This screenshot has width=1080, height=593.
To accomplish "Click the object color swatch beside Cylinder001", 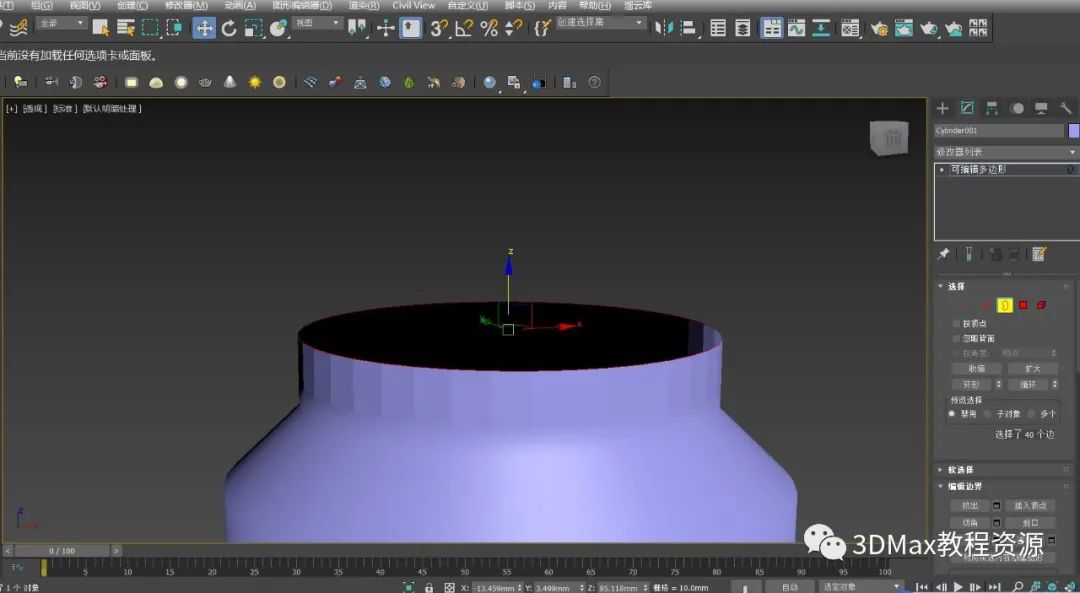I will (x=1074, y=131).
